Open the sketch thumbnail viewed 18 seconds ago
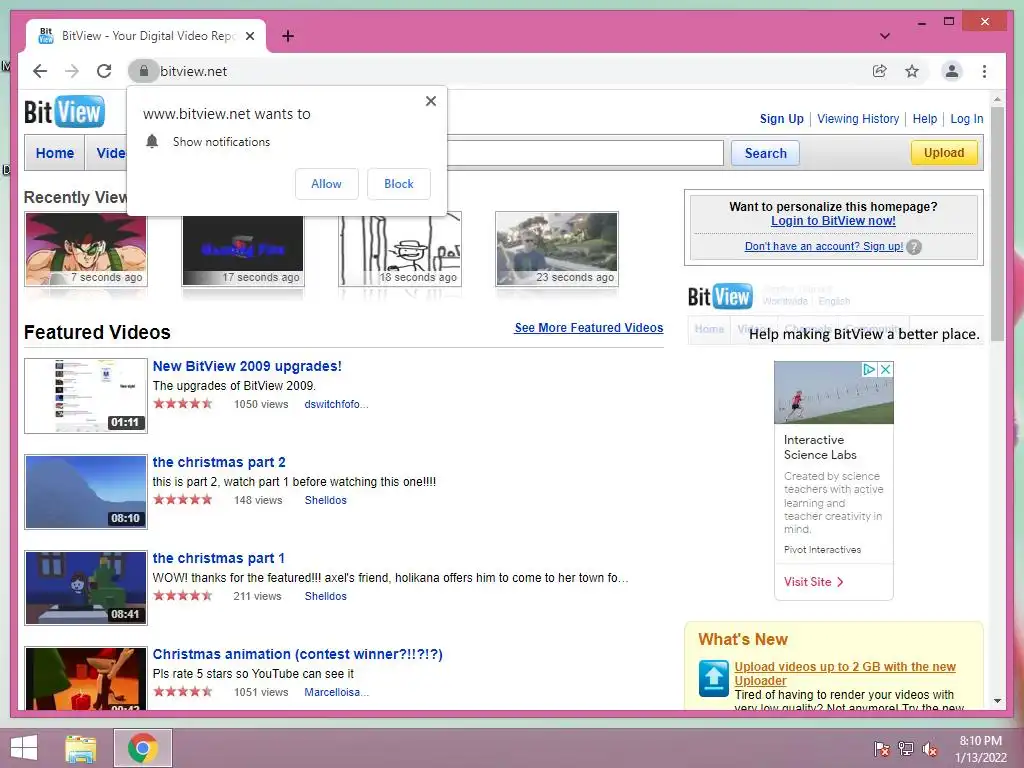The height and width of the screenshot is (768, 1024). click(400, 251)
